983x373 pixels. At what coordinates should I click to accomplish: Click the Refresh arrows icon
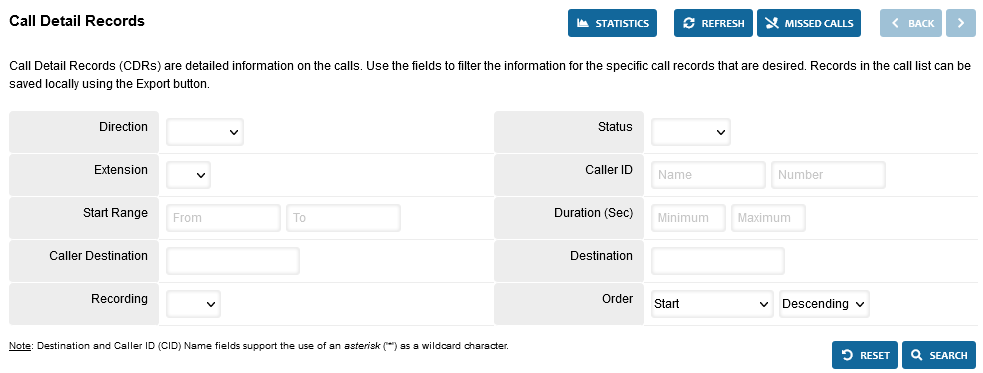(689, 23)
